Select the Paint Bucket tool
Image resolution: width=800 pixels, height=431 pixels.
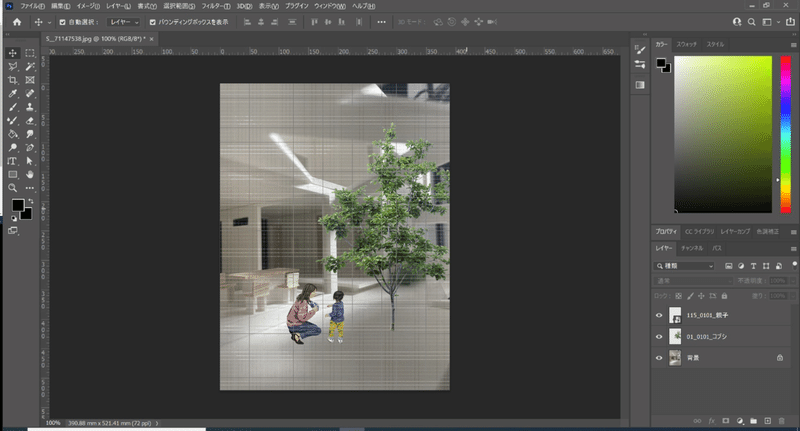(x=13, y=134)
